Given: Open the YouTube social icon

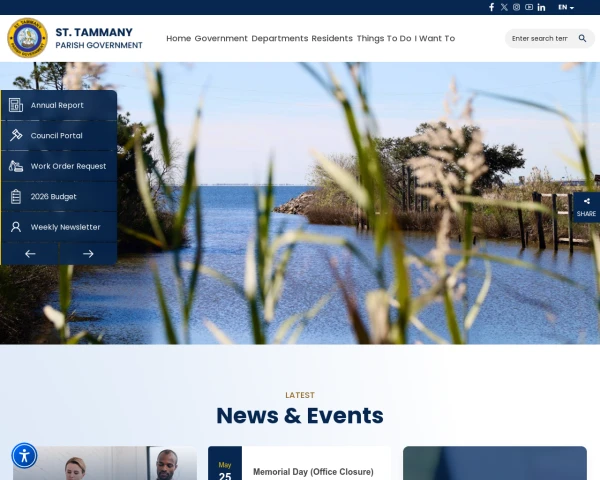Looking at the screenshot, I should (529, 7).
